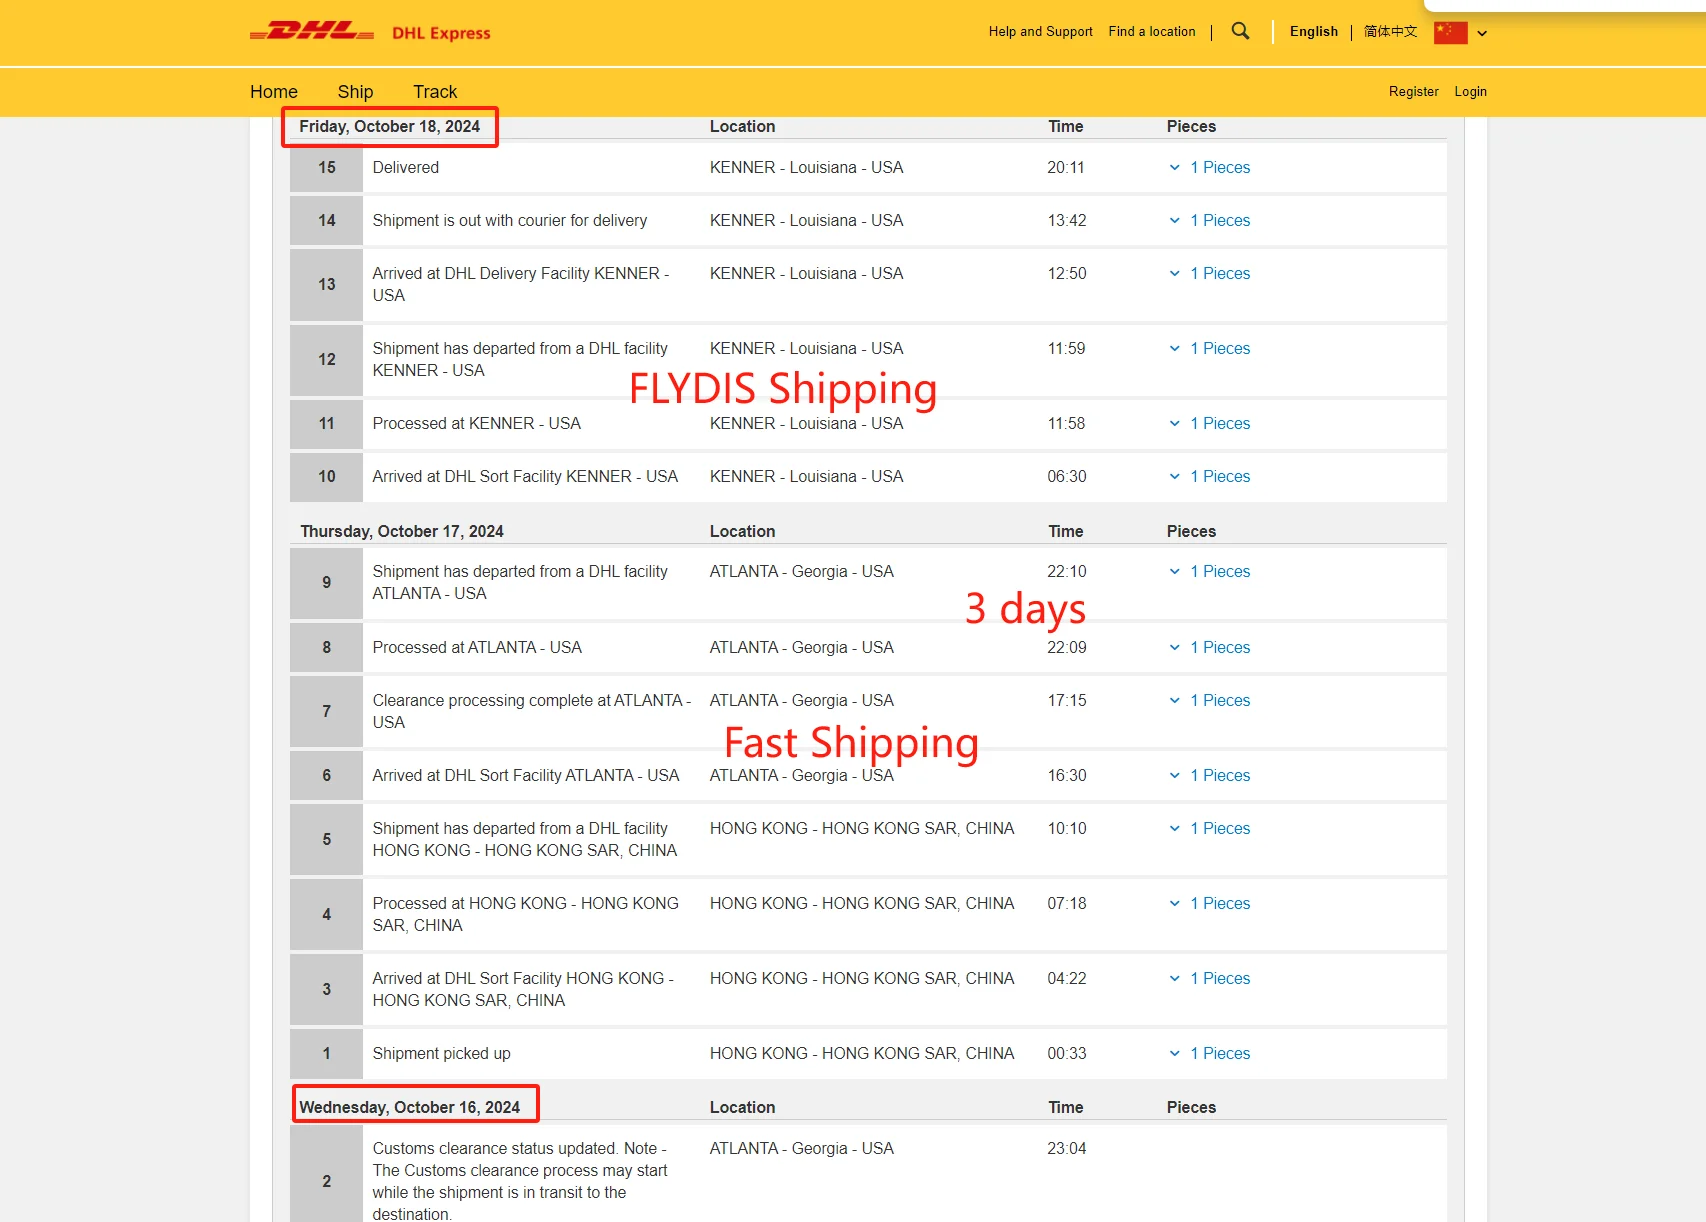Screen dimensions: 1706x1222
Task: Click the Login link
Action: (1470, 92)
